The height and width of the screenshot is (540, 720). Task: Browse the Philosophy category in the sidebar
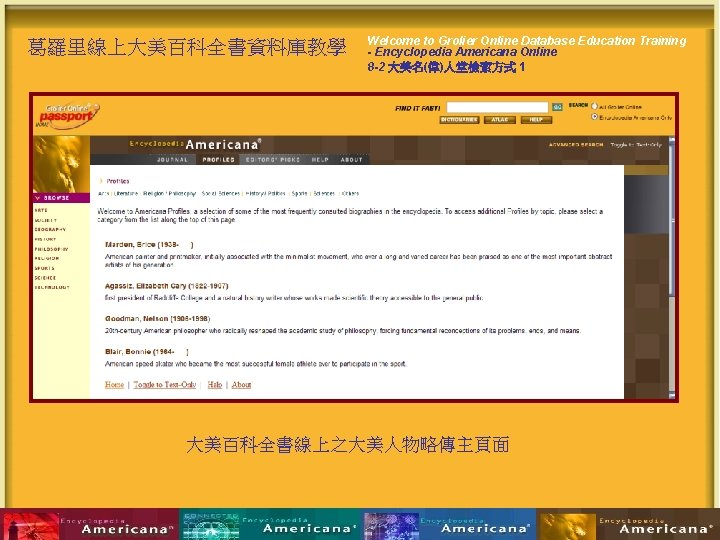point(51,249)
